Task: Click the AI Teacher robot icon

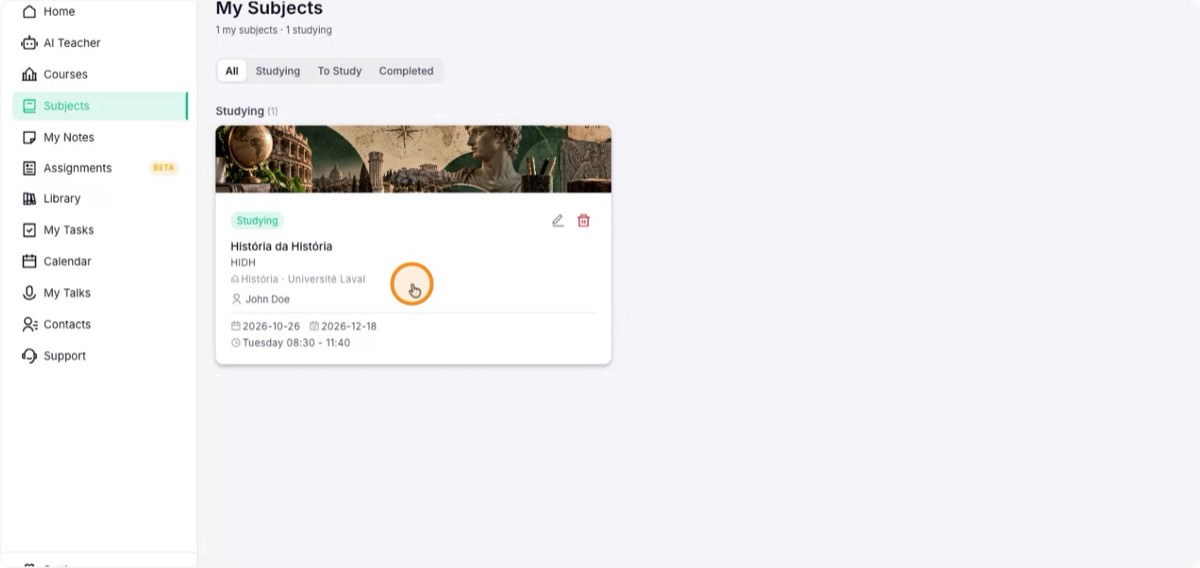Action: point(29,43)
